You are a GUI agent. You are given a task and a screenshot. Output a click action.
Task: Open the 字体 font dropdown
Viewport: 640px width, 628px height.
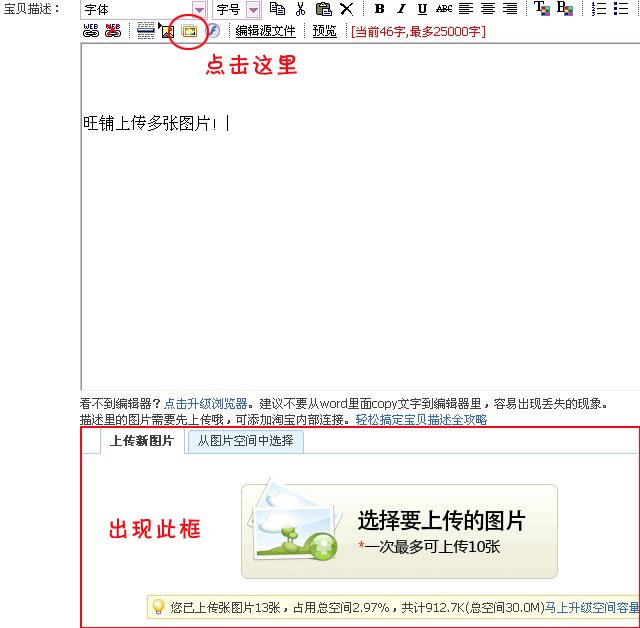(x=144, y=9)
